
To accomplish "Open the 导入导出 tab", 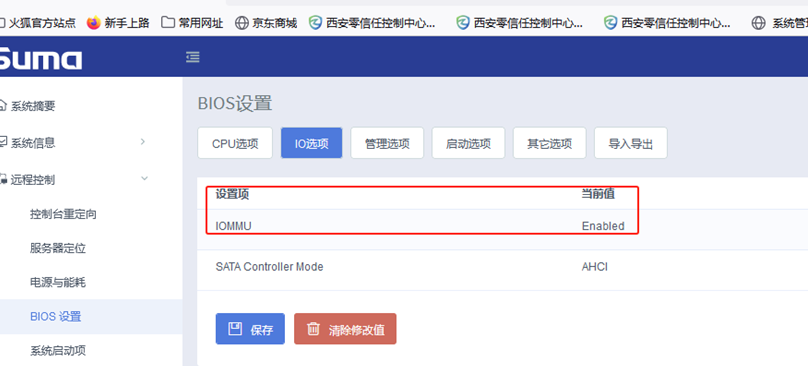I will [631, 143].
